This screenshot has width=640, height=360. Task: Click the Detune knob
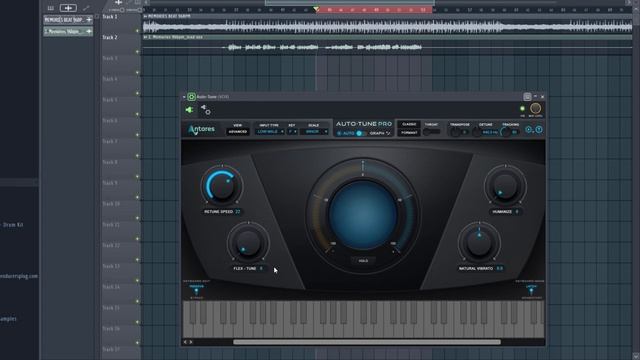click(476, 132)
